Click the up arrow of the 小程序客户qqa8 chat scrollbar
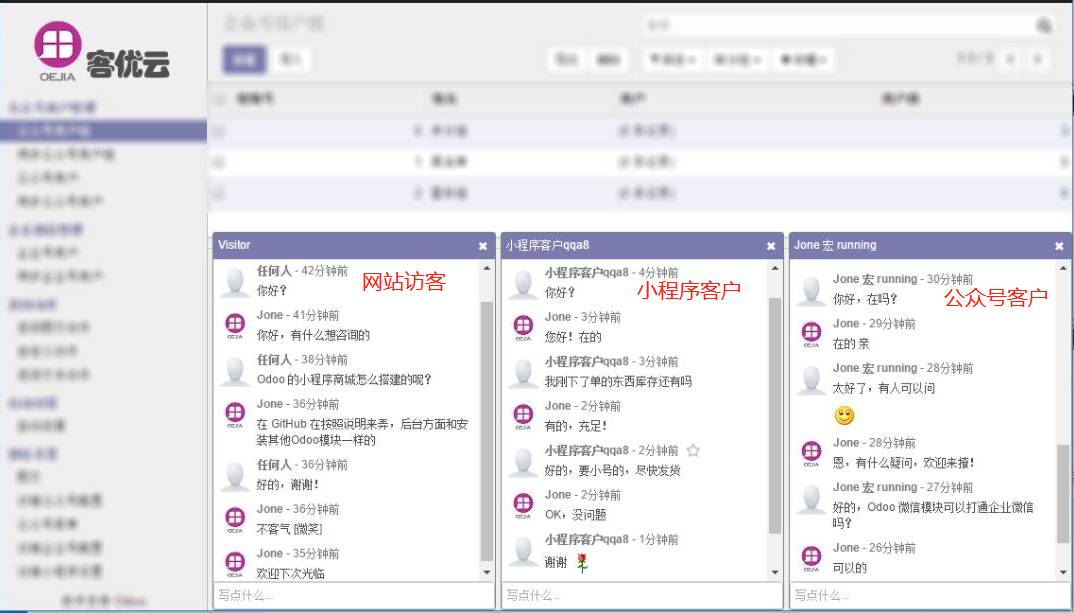 pos(775,268)
